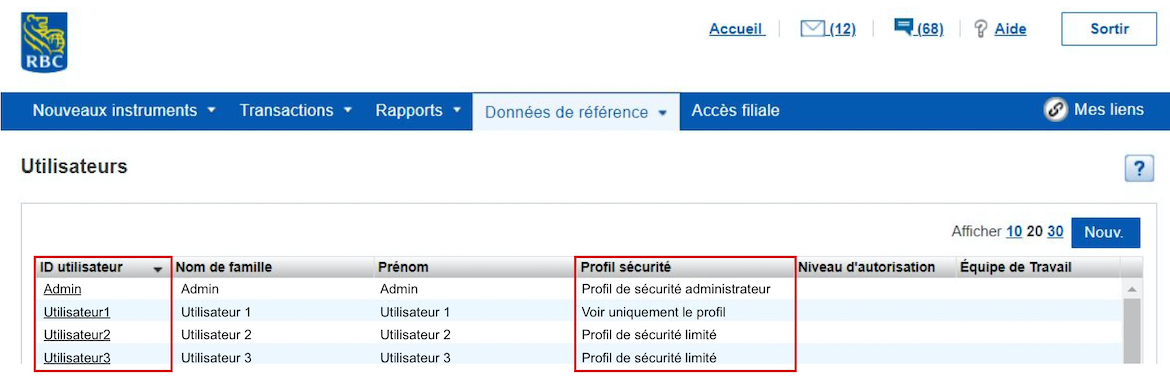Screen dimensions: 1170x382
Task: Click the Mes liens chain icon
Action: [1054, 110]
